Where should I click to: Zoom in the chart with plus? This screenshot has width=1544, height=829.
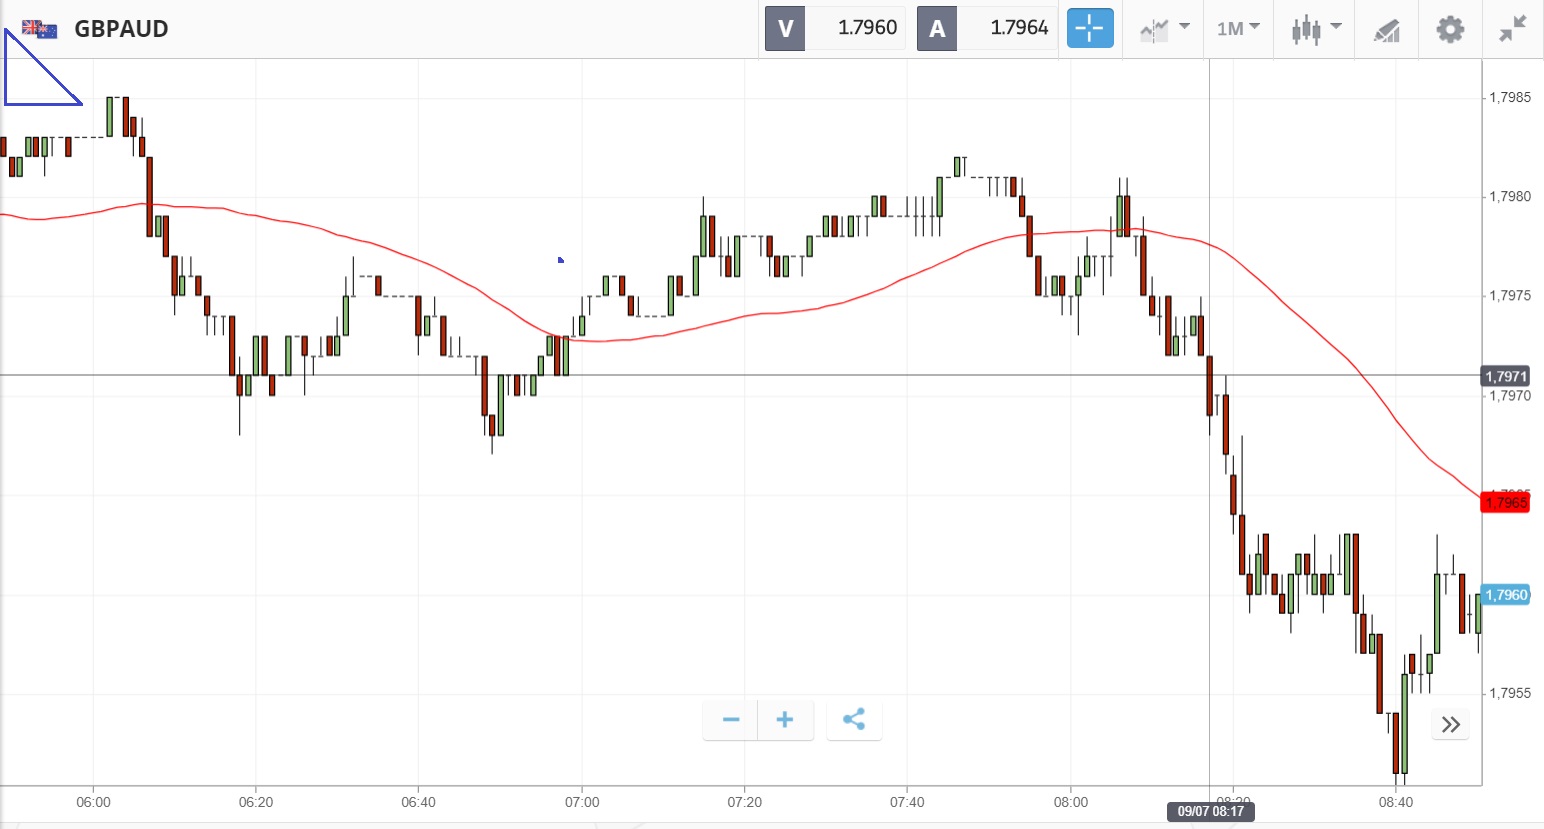click(785, 720)
